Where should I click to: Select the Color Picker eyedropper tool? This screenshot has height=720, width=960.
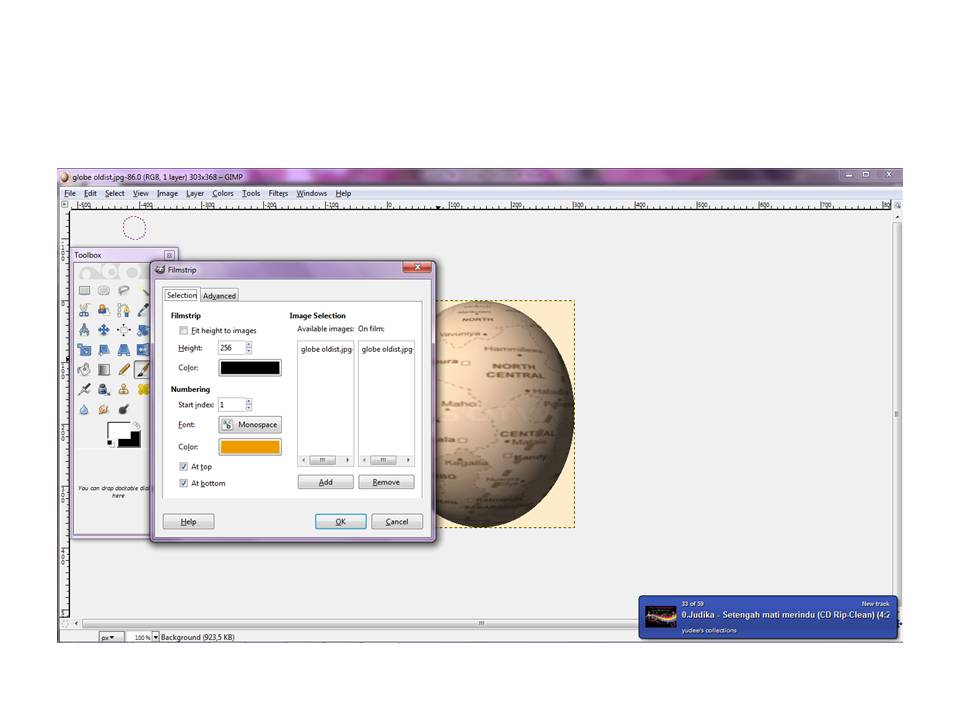[143, 310]
